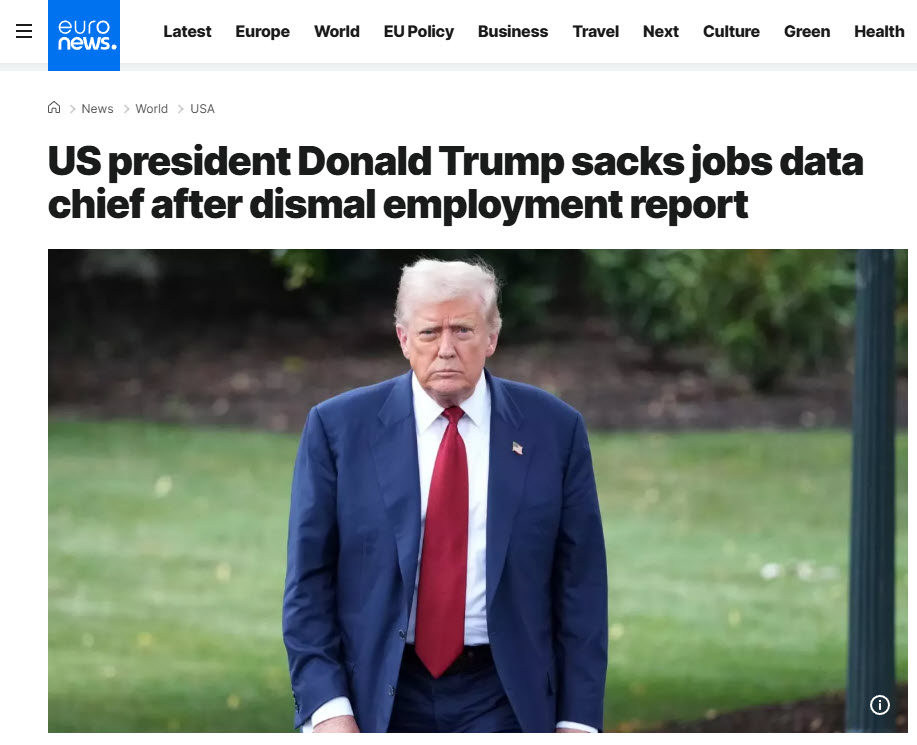Click the red tie in the article photo
Screen dimensions: 917x745
tap(442, 540)
